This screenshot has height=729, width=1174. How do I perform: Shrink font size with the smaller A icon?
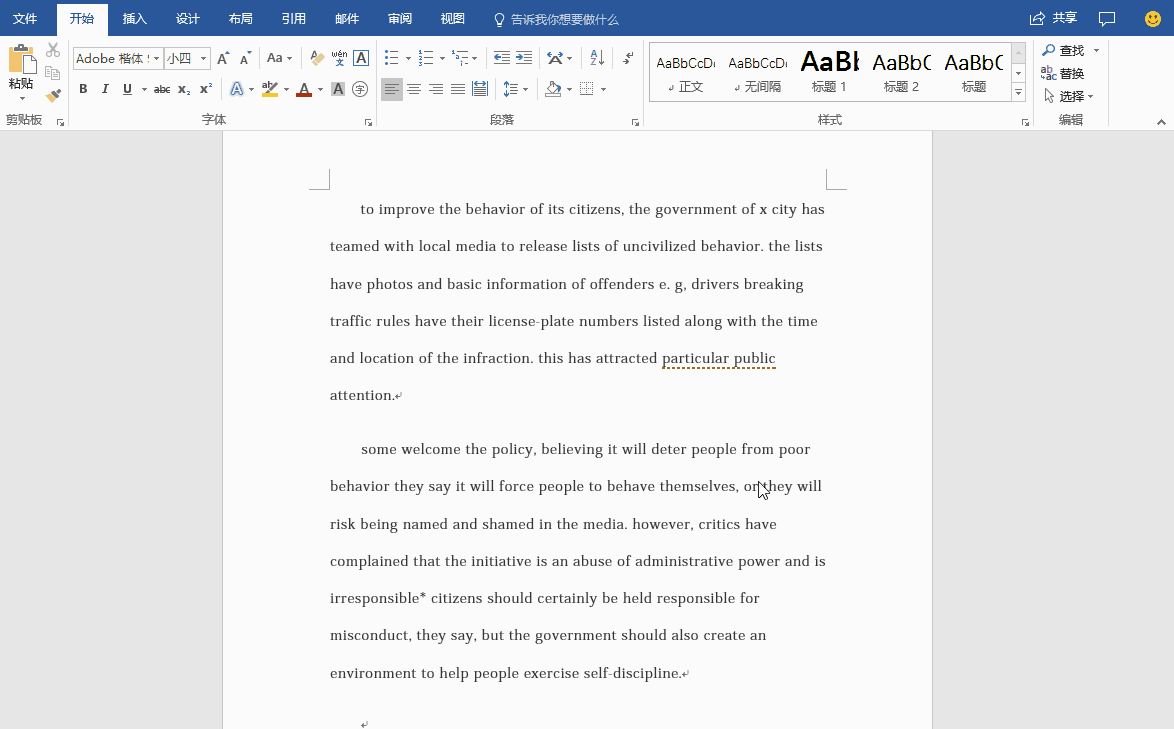tap(246, 58)
